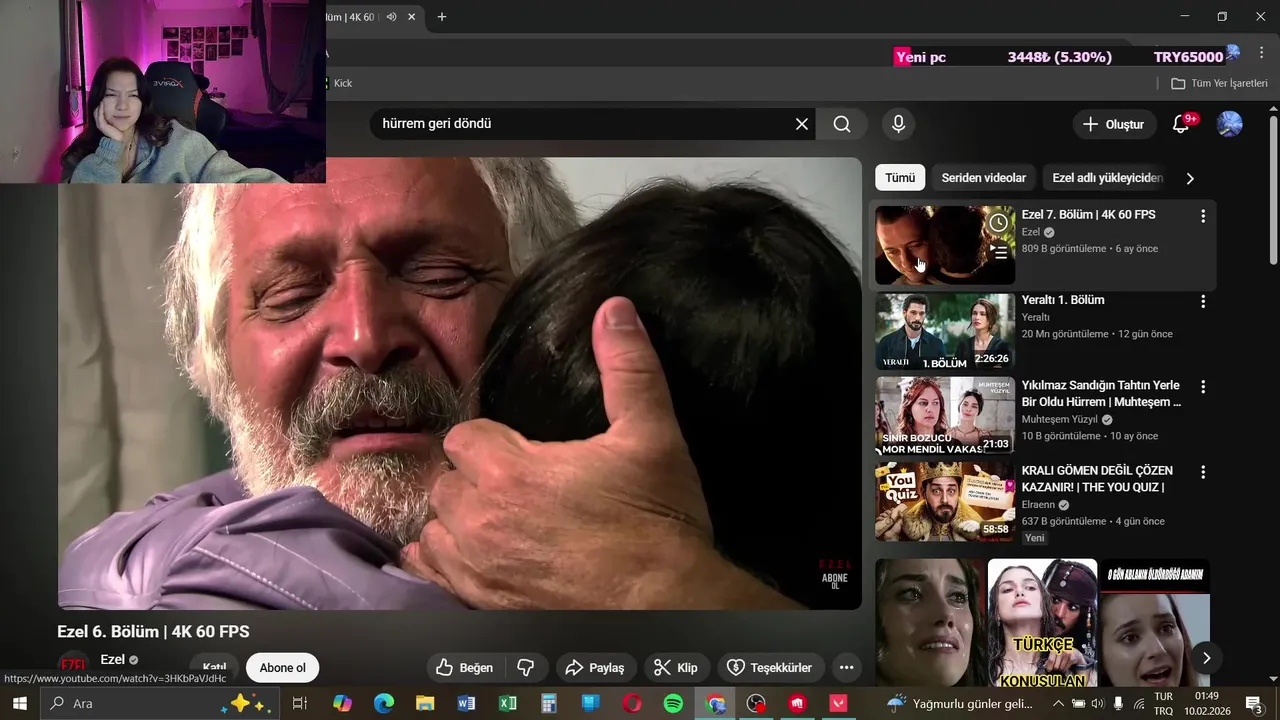
Task: Subscribe with the Abone ol button
Action: point(282,668)
